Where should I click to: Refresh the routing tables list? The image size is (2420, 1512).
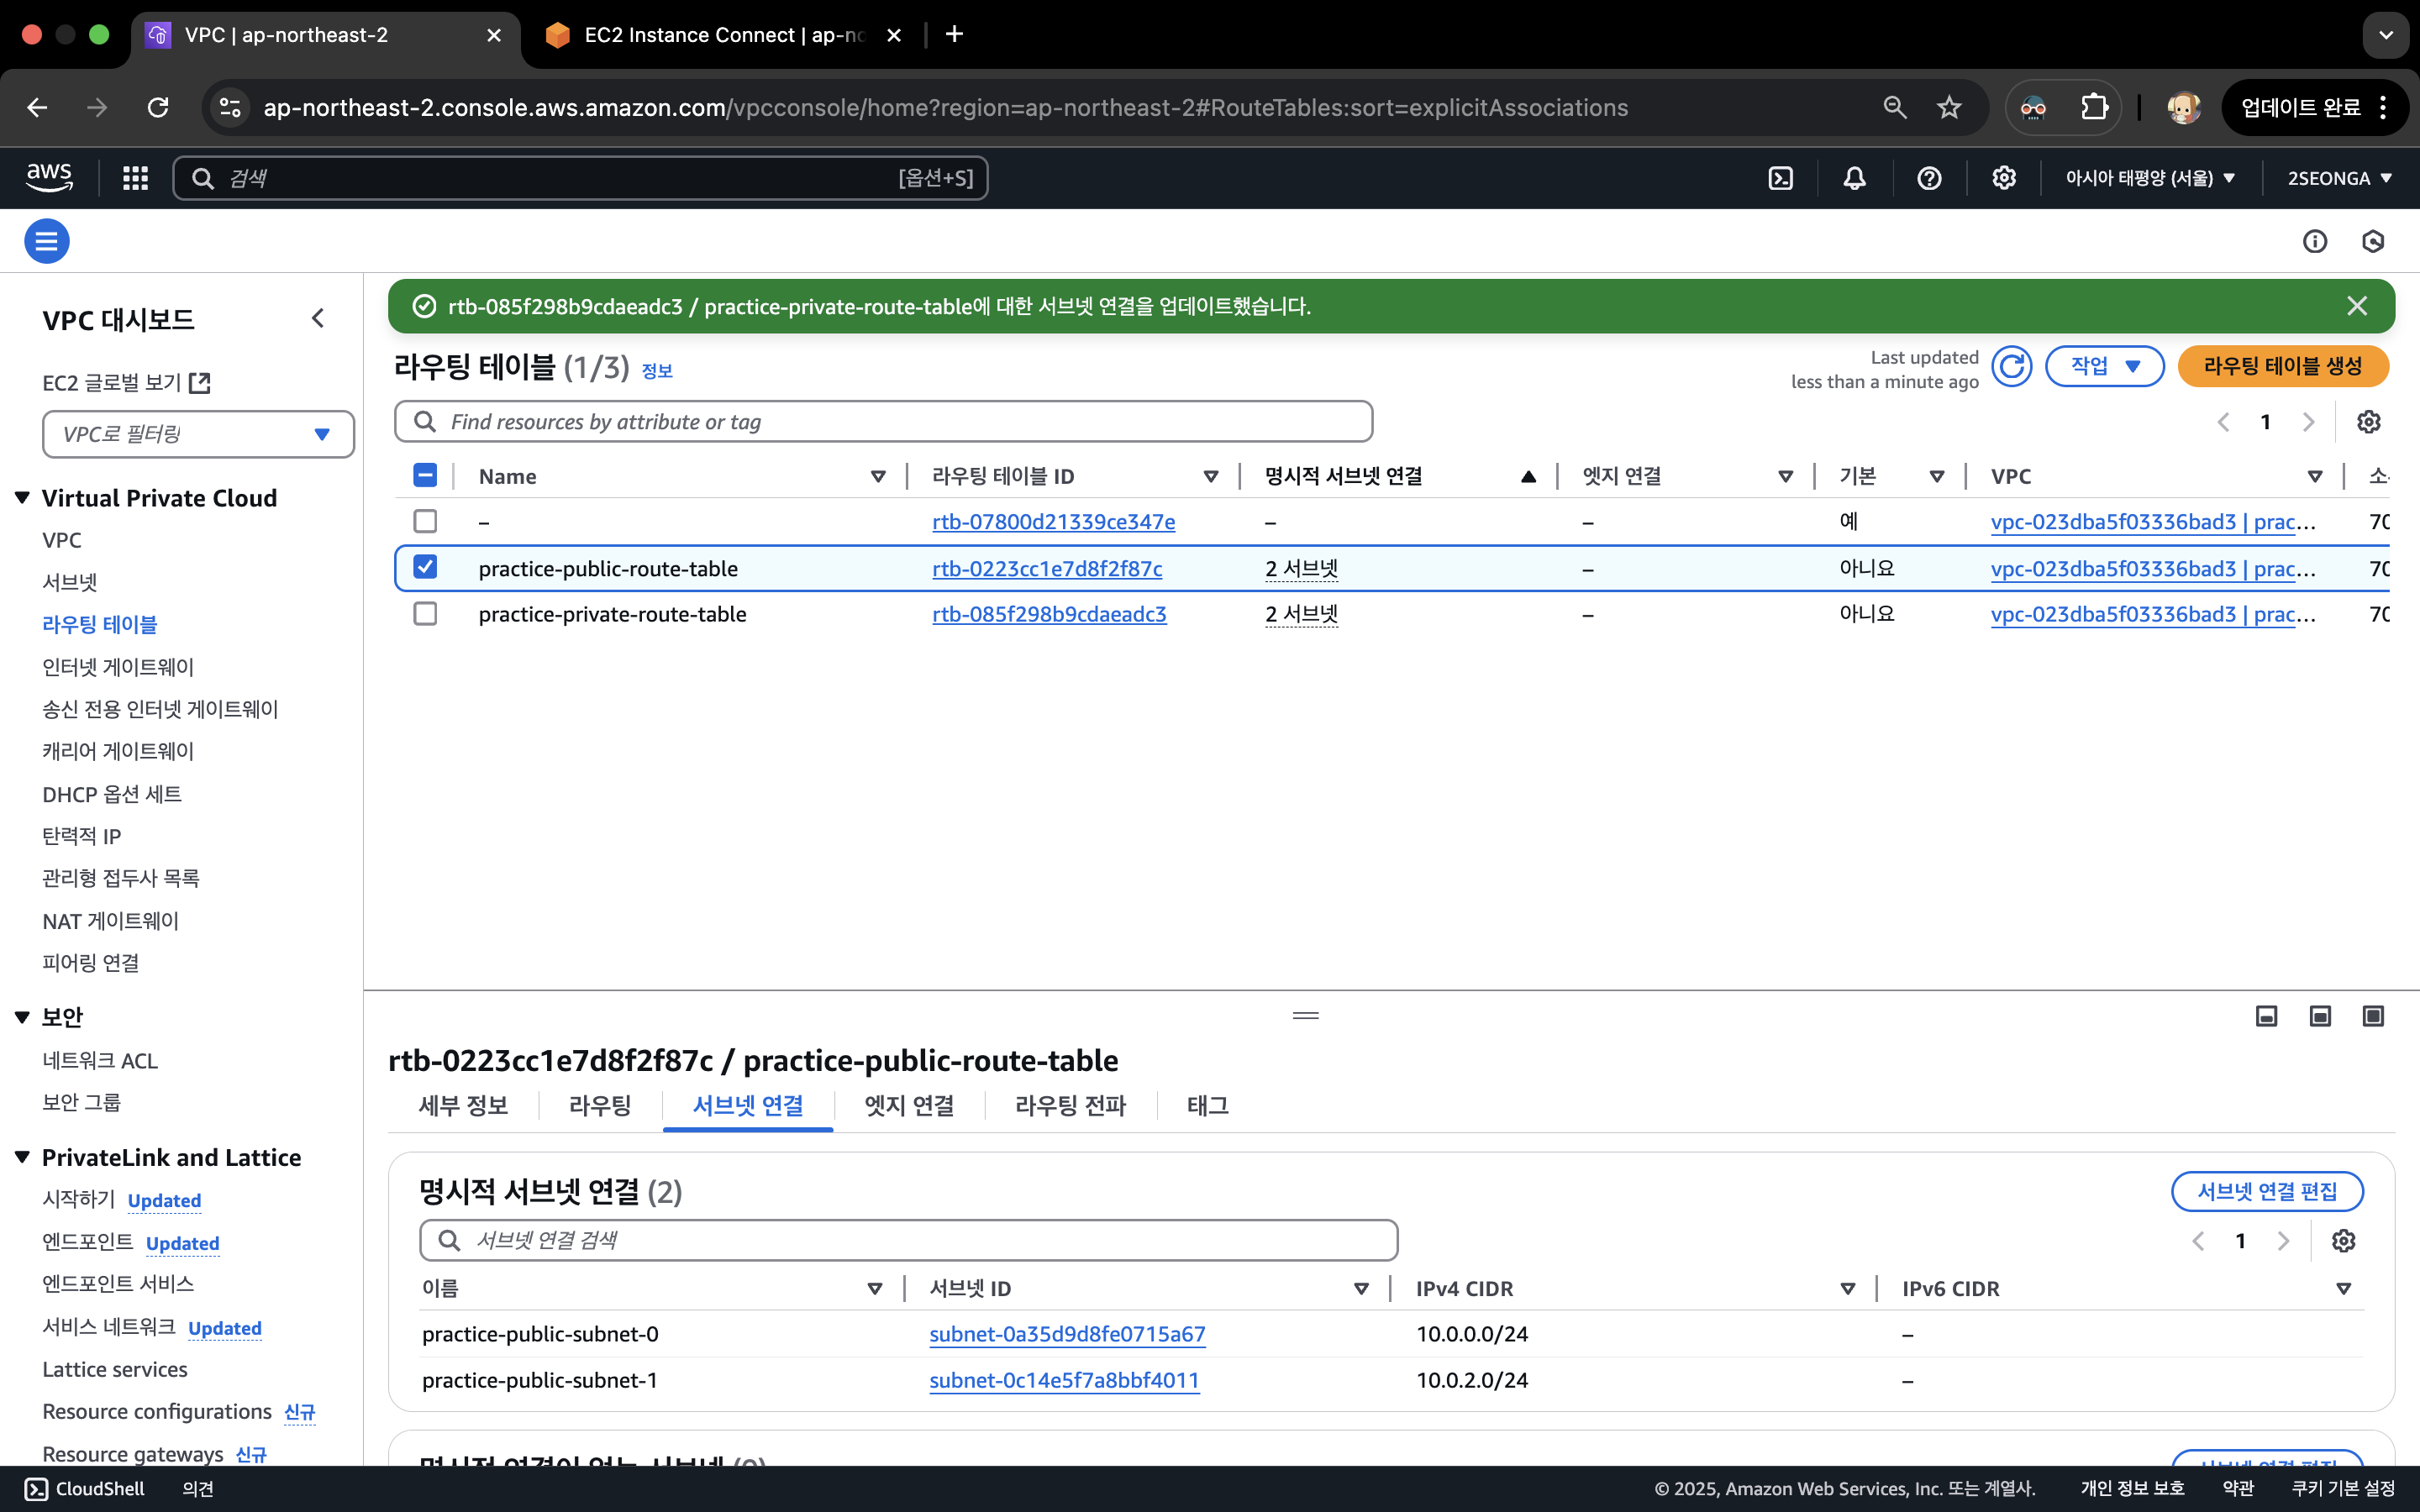(x=2011, y=367)
